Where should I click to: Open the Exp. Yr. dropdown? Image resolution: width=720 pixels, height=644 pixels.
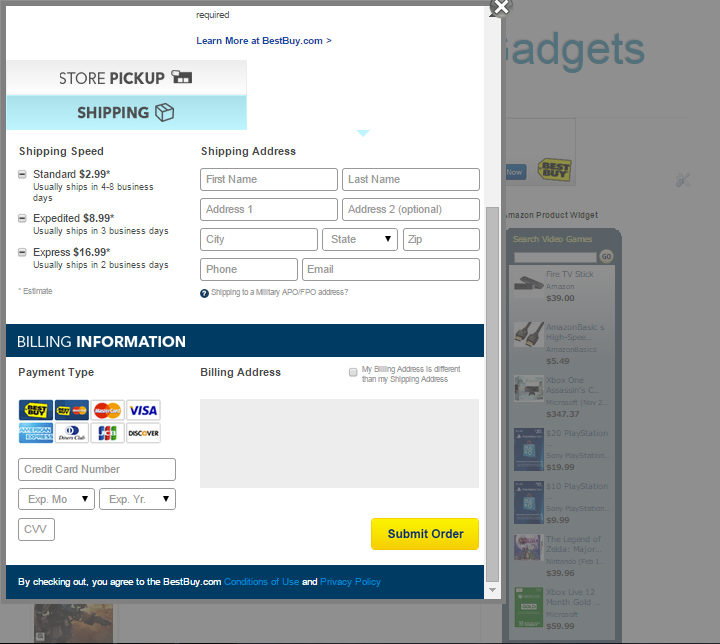pos(137,499)
